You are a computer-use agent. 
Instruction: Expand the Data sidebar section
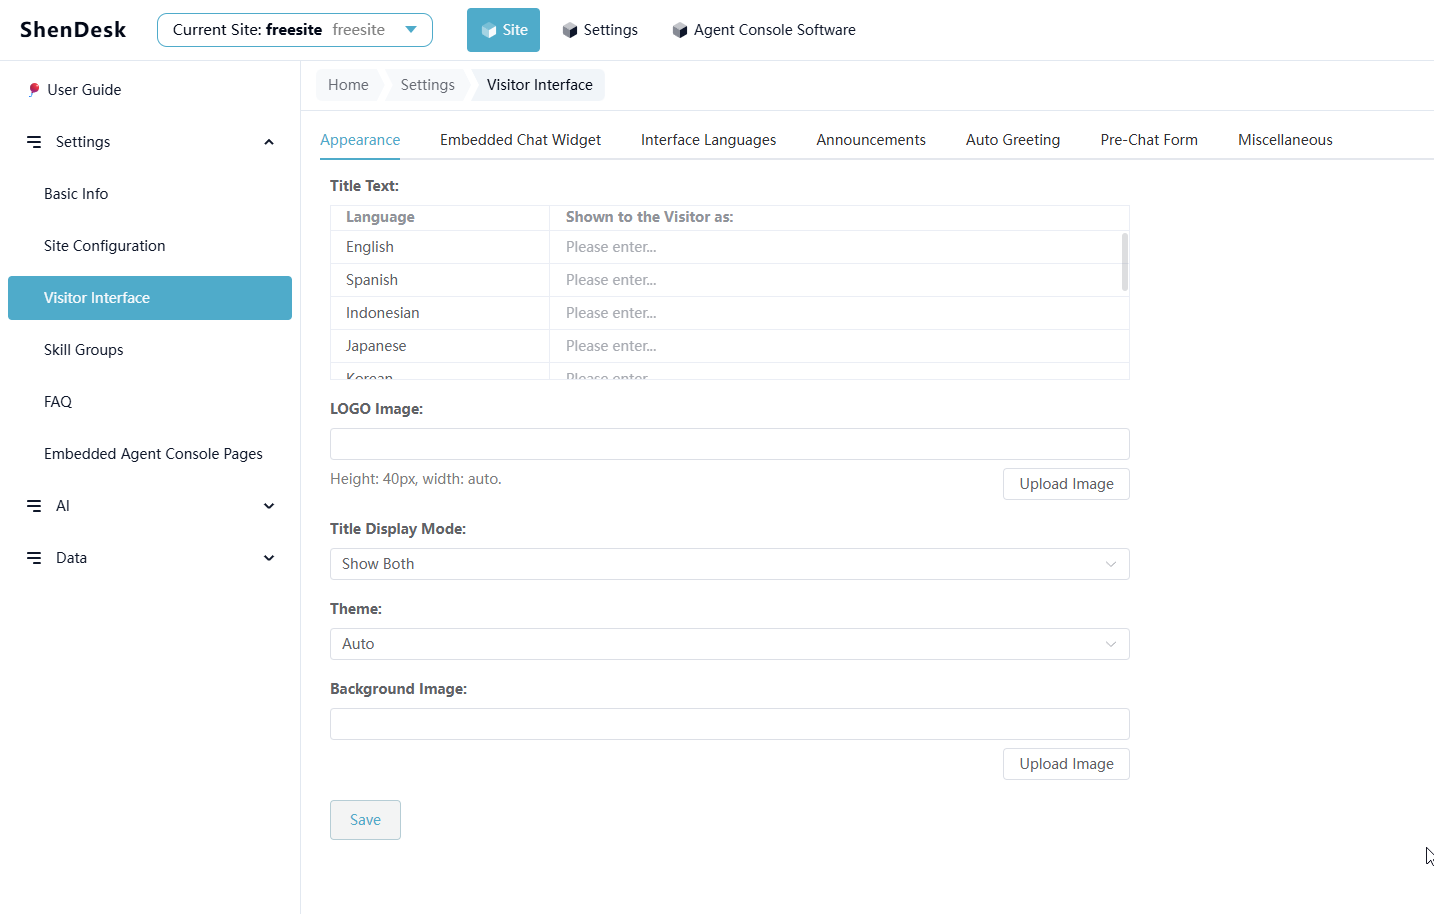(x=269, y=558)
